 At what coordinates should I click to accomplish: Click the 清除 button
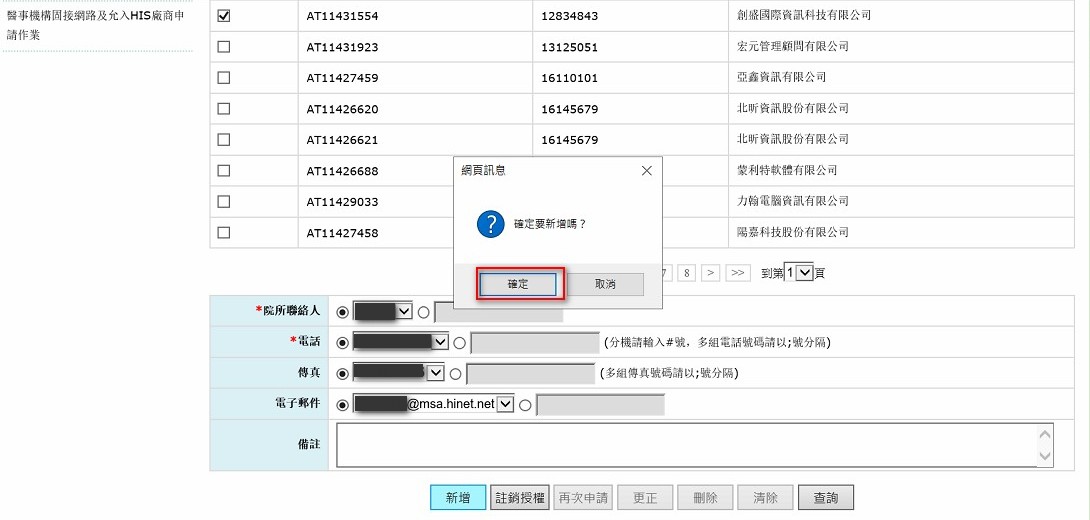(x=765, y=498)
